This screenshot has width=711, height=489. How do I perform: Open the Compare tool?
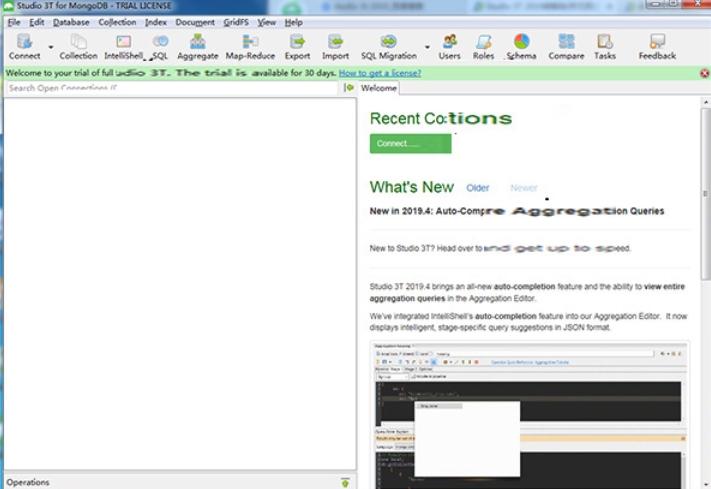point(566,46)
